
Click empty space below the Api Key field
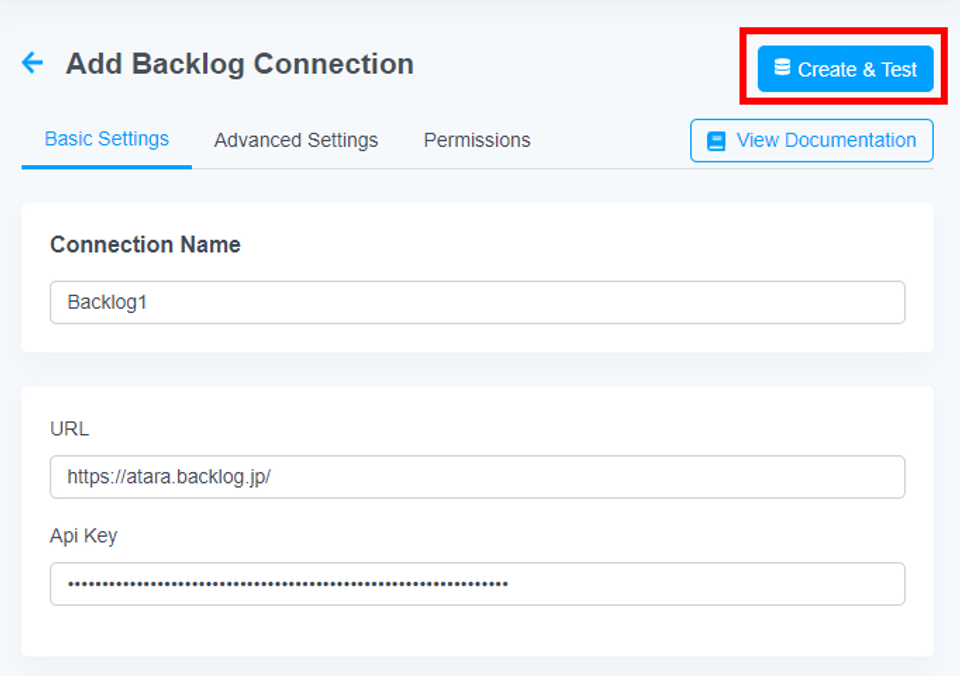477,631
